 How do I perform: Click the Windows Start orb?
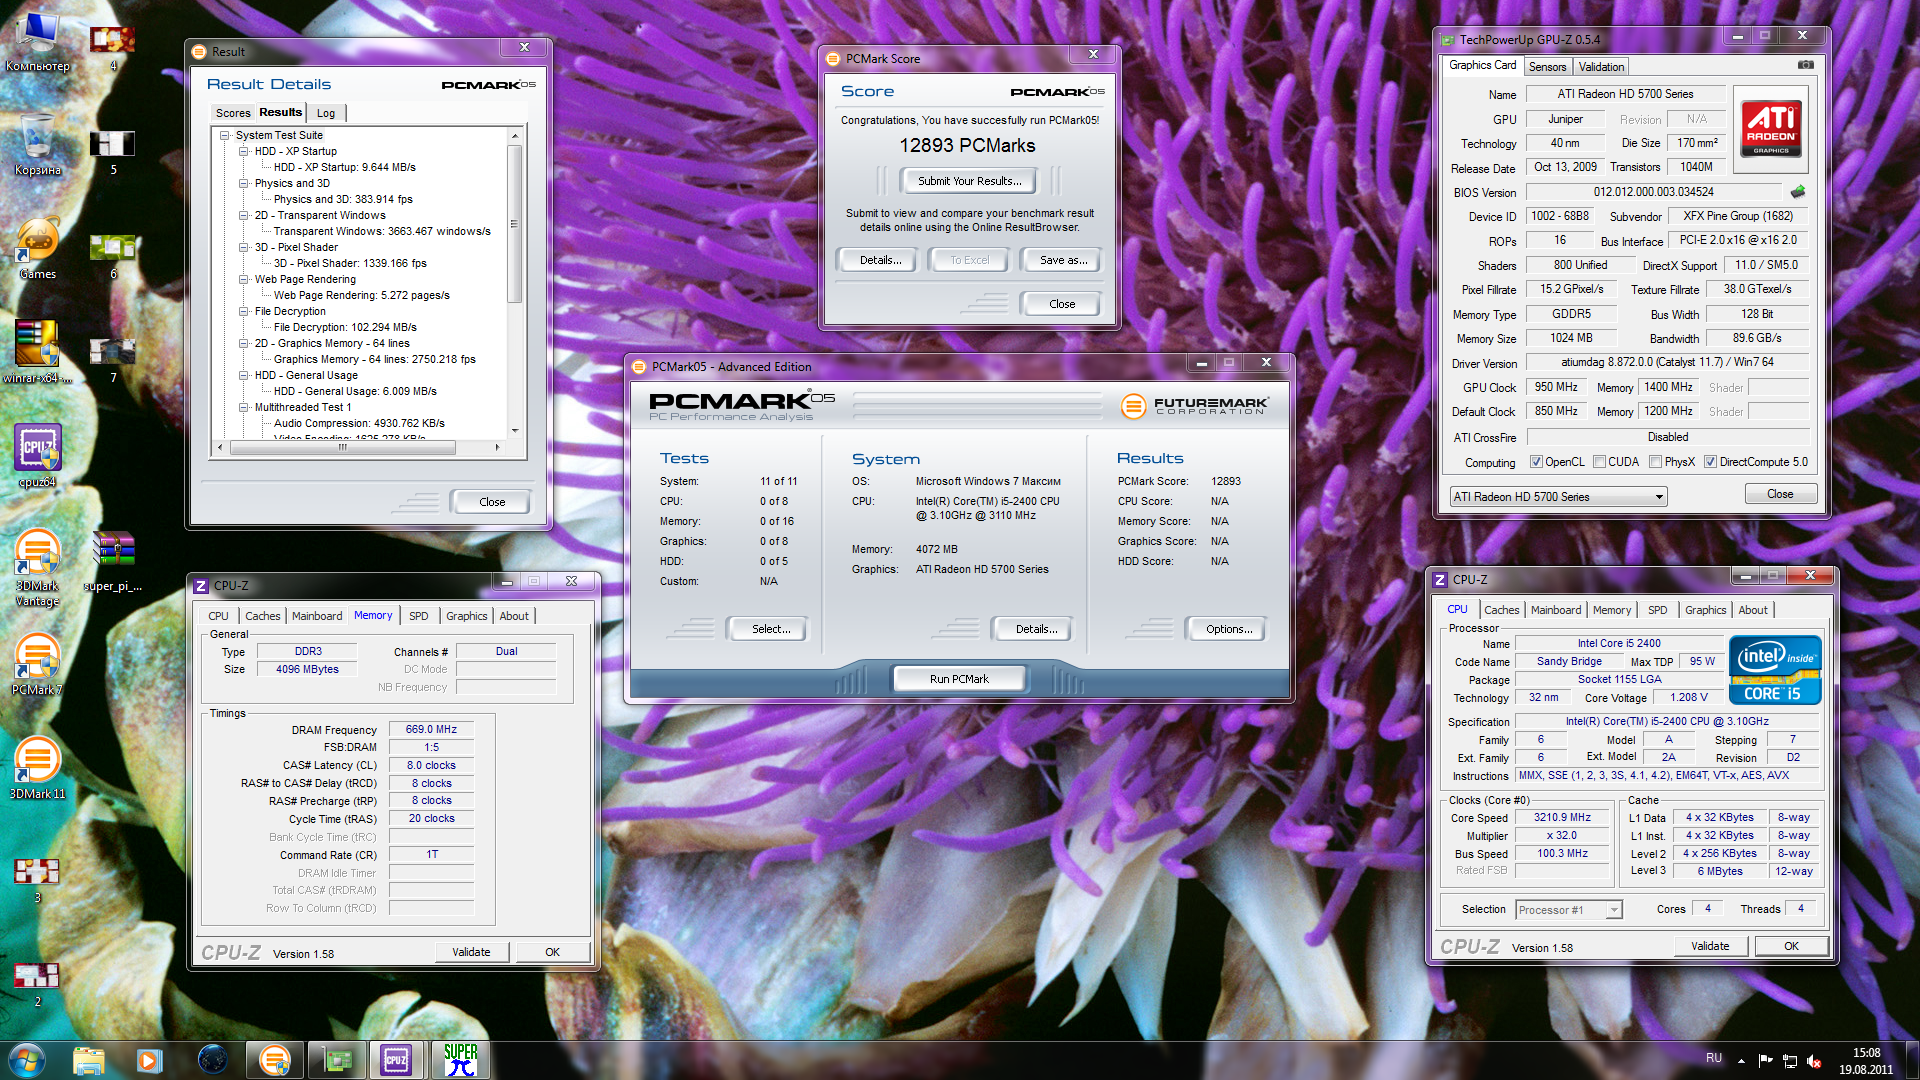(27, 1059)
